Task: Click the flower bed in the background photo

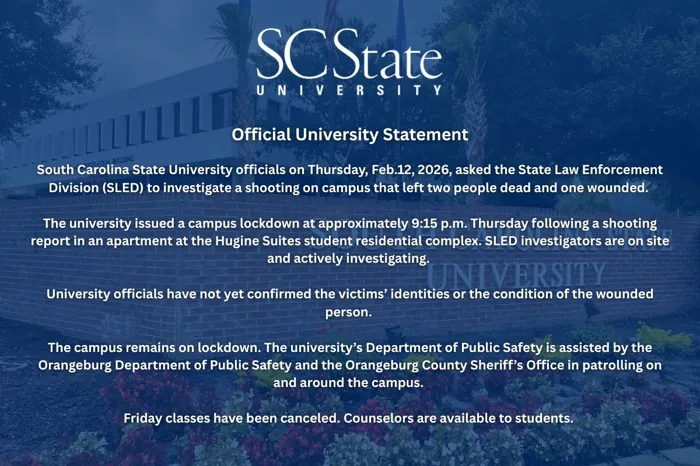Action: tap(620, 440)
